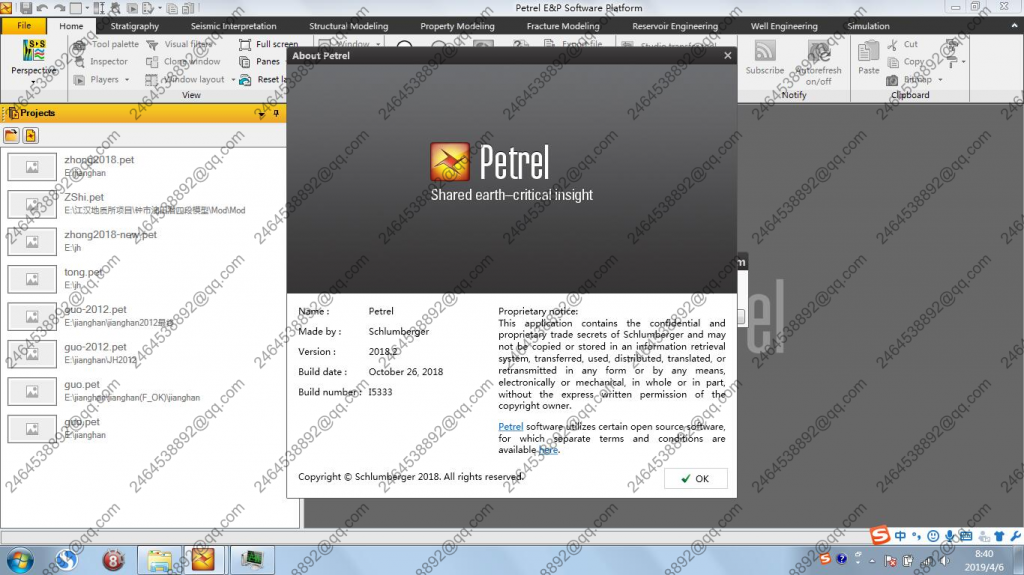Viewport: 1024px width, 575px height.
Task: Open the Inspector tool
Action: pyautogui.click(x=101, y=61)
